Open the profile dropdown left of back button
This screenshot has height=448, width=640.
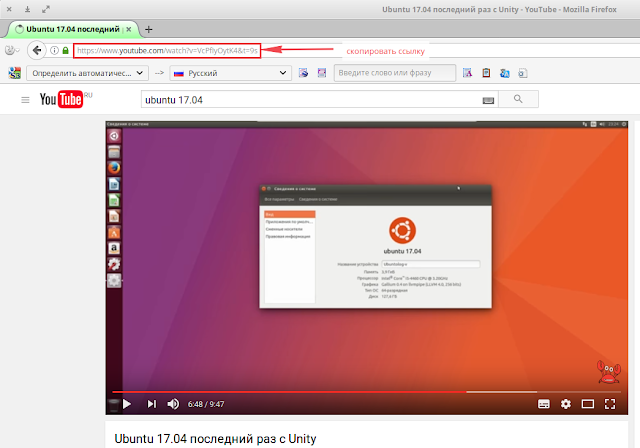(12, 51)
